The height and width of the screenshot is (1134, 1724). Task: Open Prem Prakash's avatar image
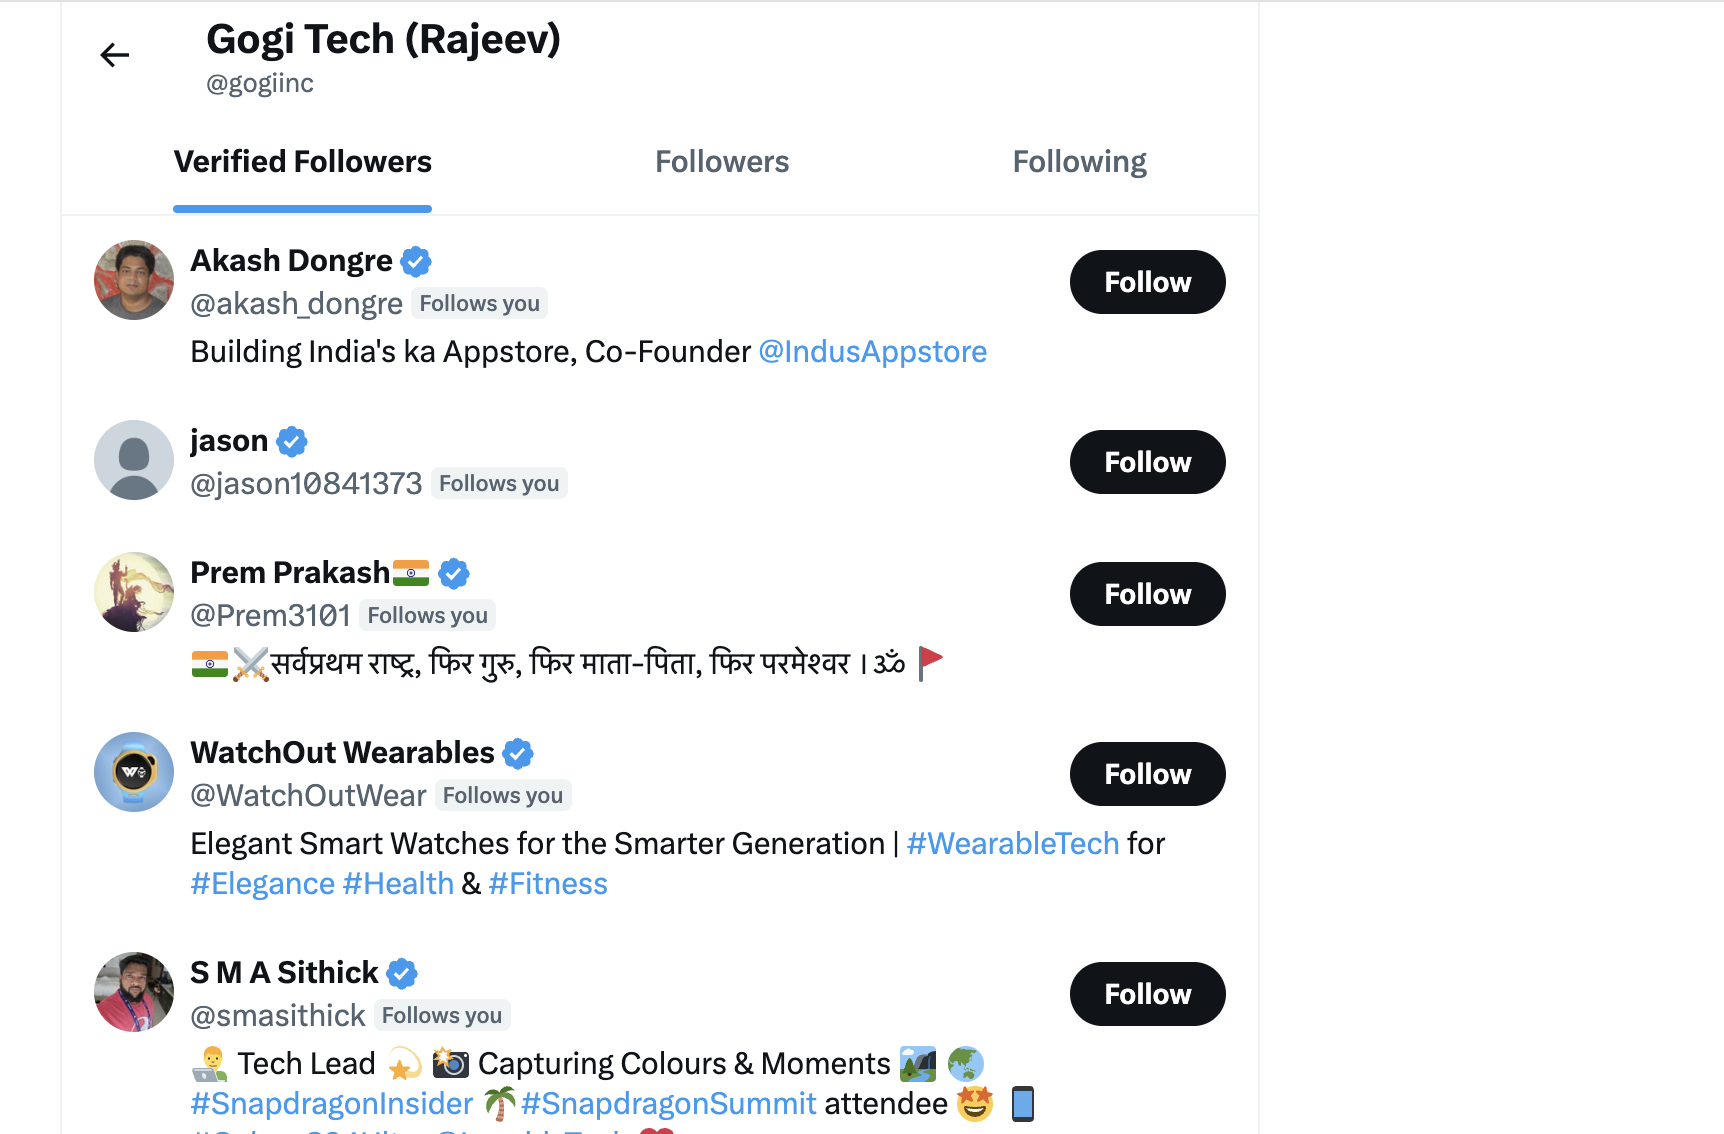[x=134, y=592]
